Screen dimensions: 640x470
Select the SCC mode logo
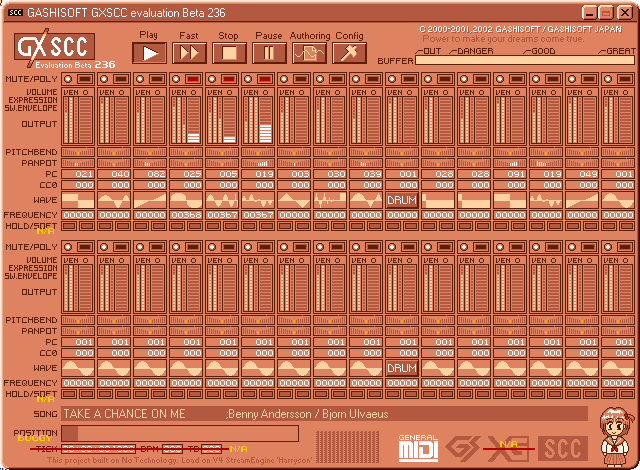click(563, 448)
